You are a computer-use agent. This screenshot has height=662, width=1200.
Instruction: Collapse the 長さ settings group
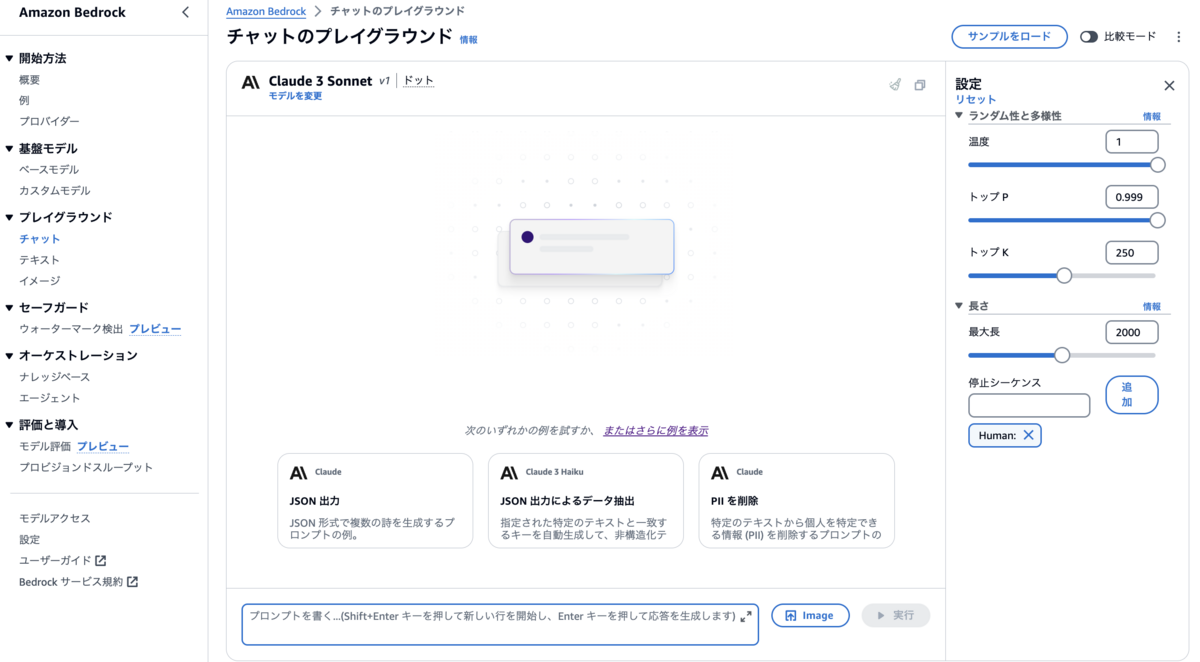pyautogui.click(x=959, y=306)
